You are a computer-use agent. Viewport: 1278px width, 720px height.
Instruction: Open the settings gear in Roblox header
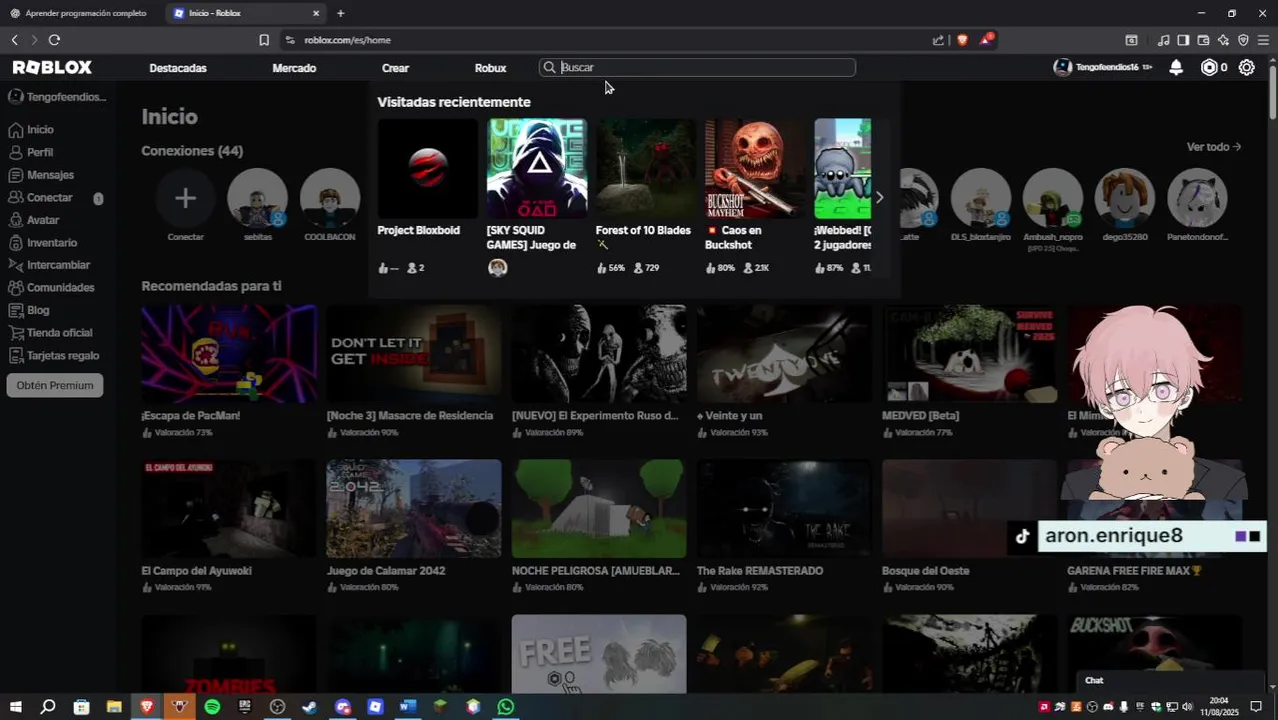tap(1246, 67)
